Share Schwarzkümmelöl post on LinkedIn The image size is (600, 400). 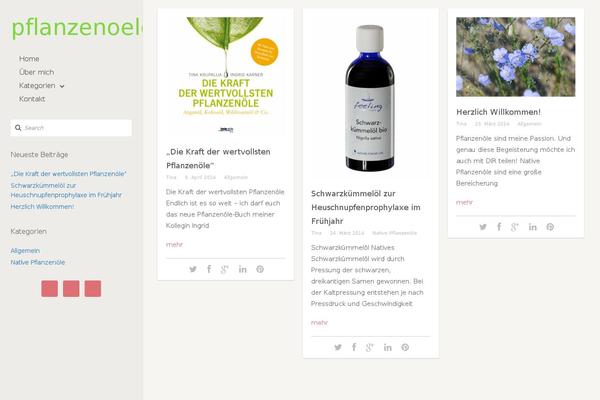point(388,347)
